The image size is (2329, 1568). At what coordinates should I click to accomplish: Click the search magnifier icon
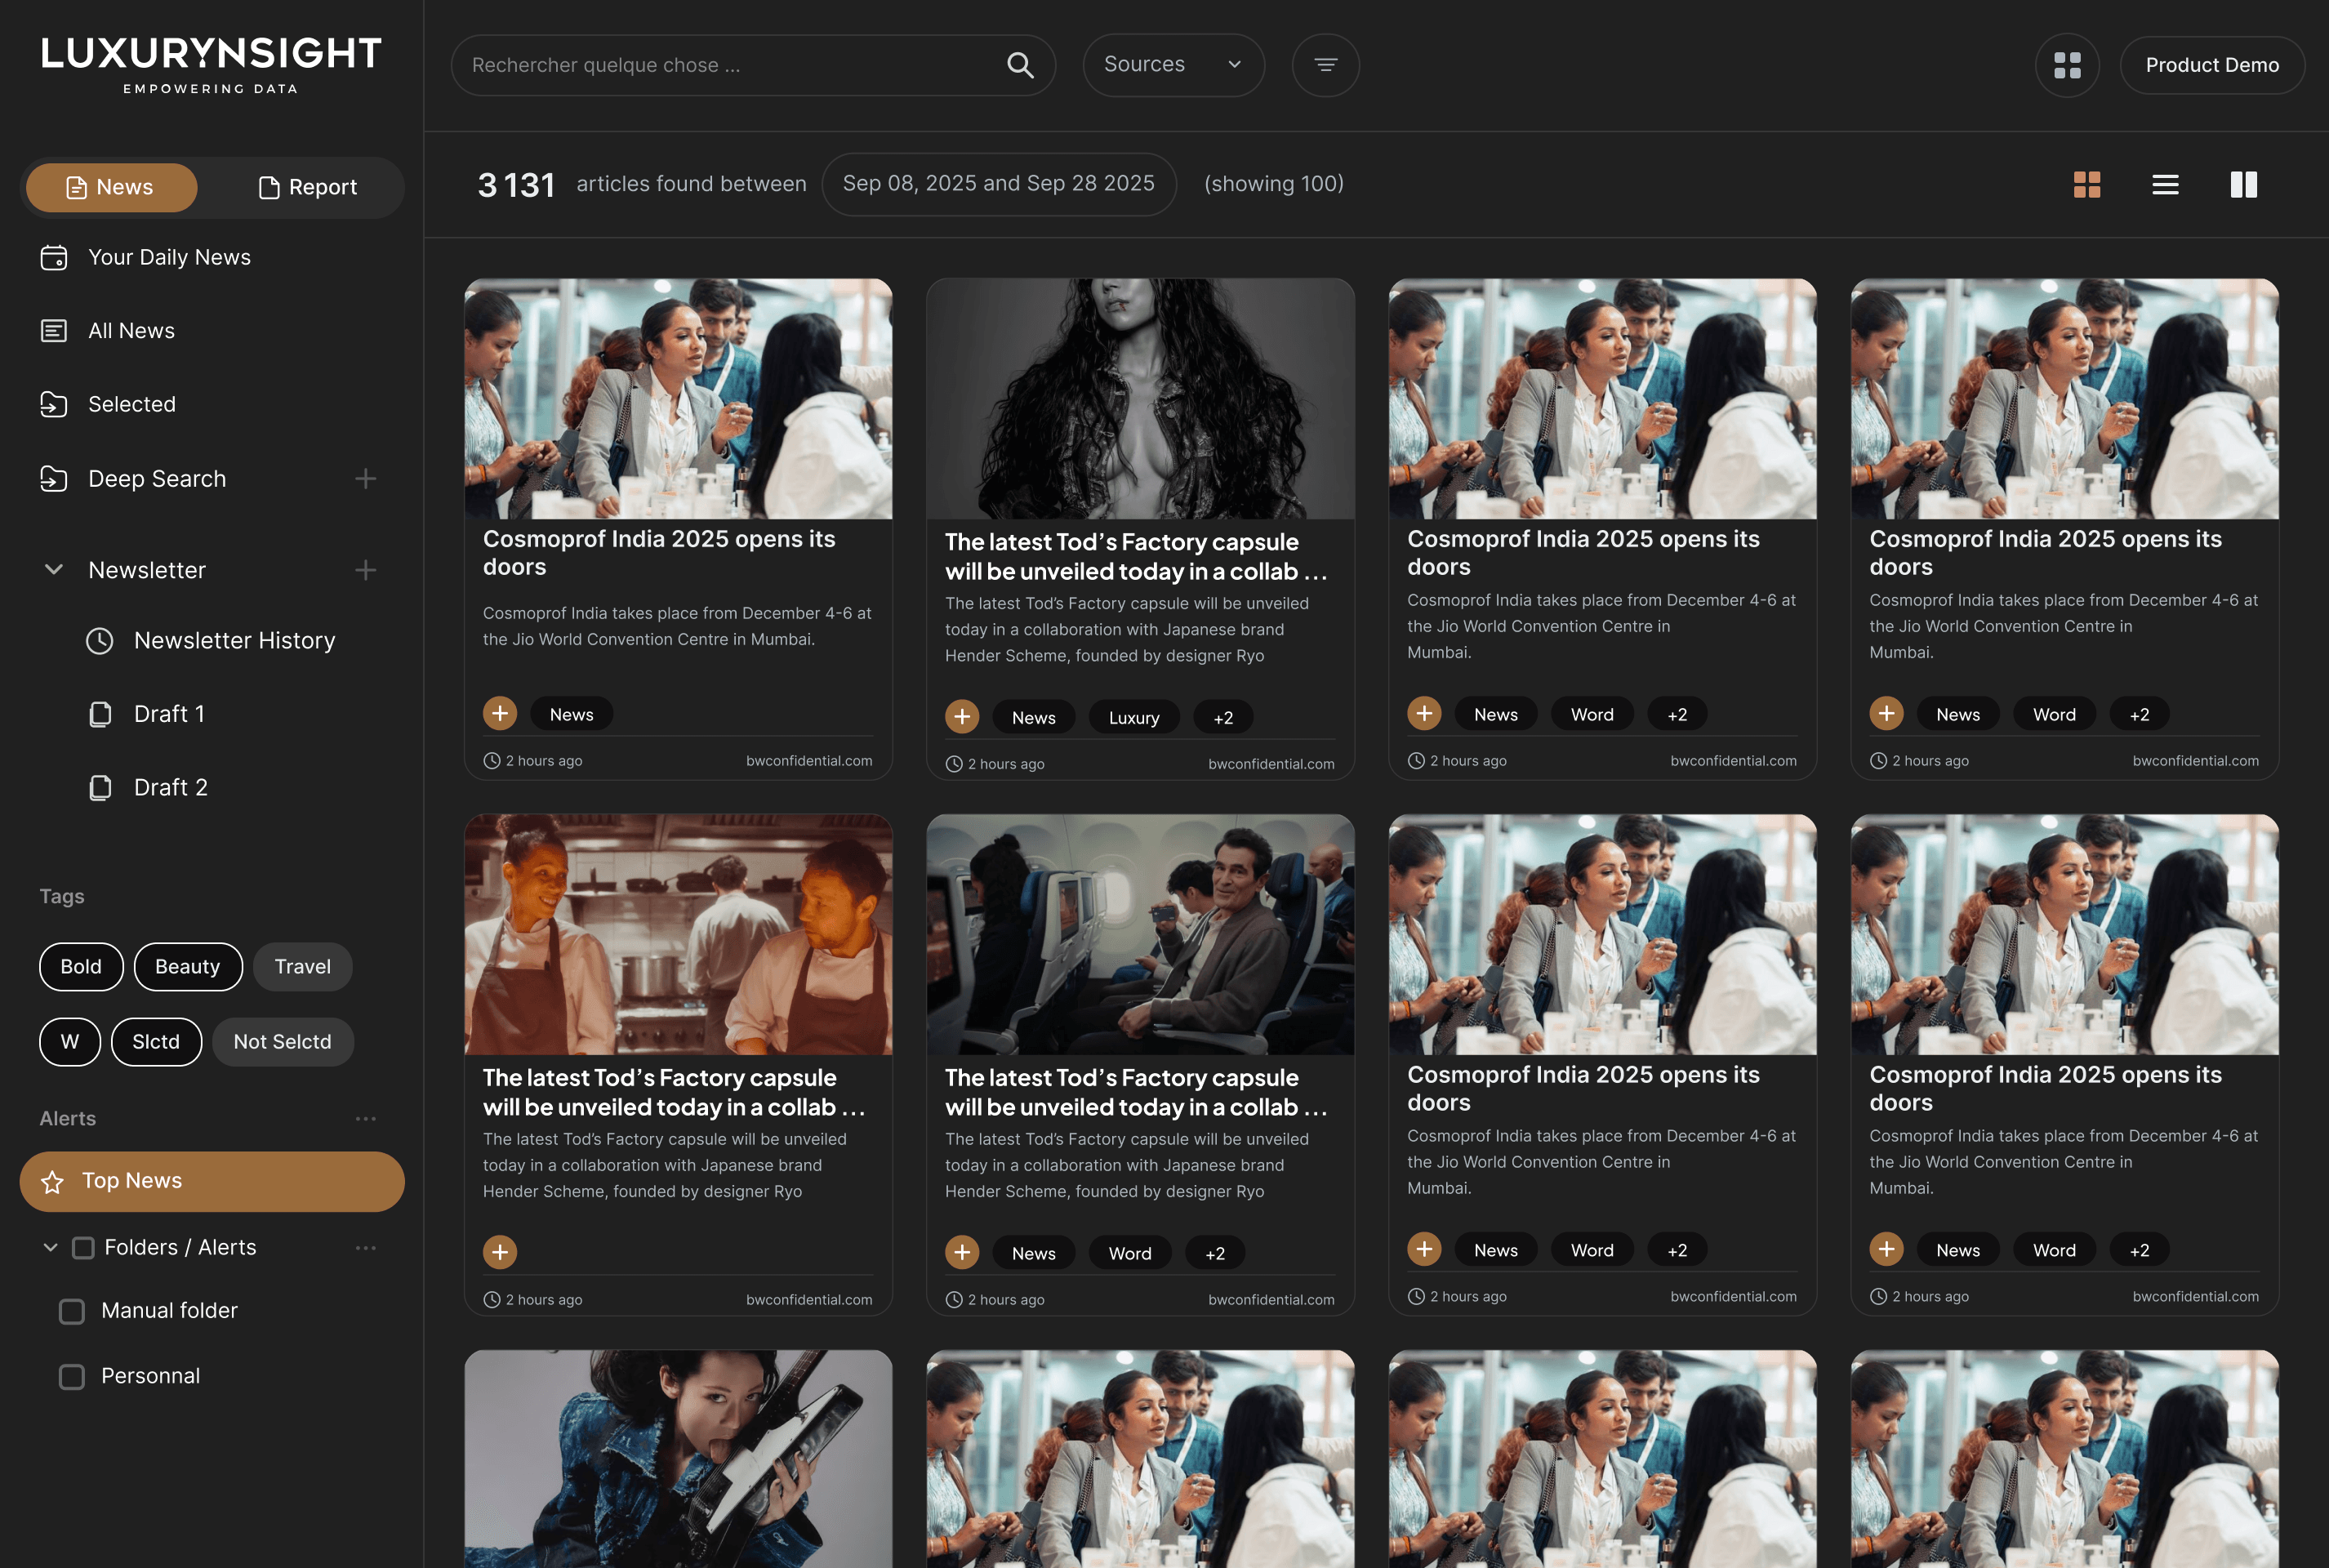point(1020,64)
